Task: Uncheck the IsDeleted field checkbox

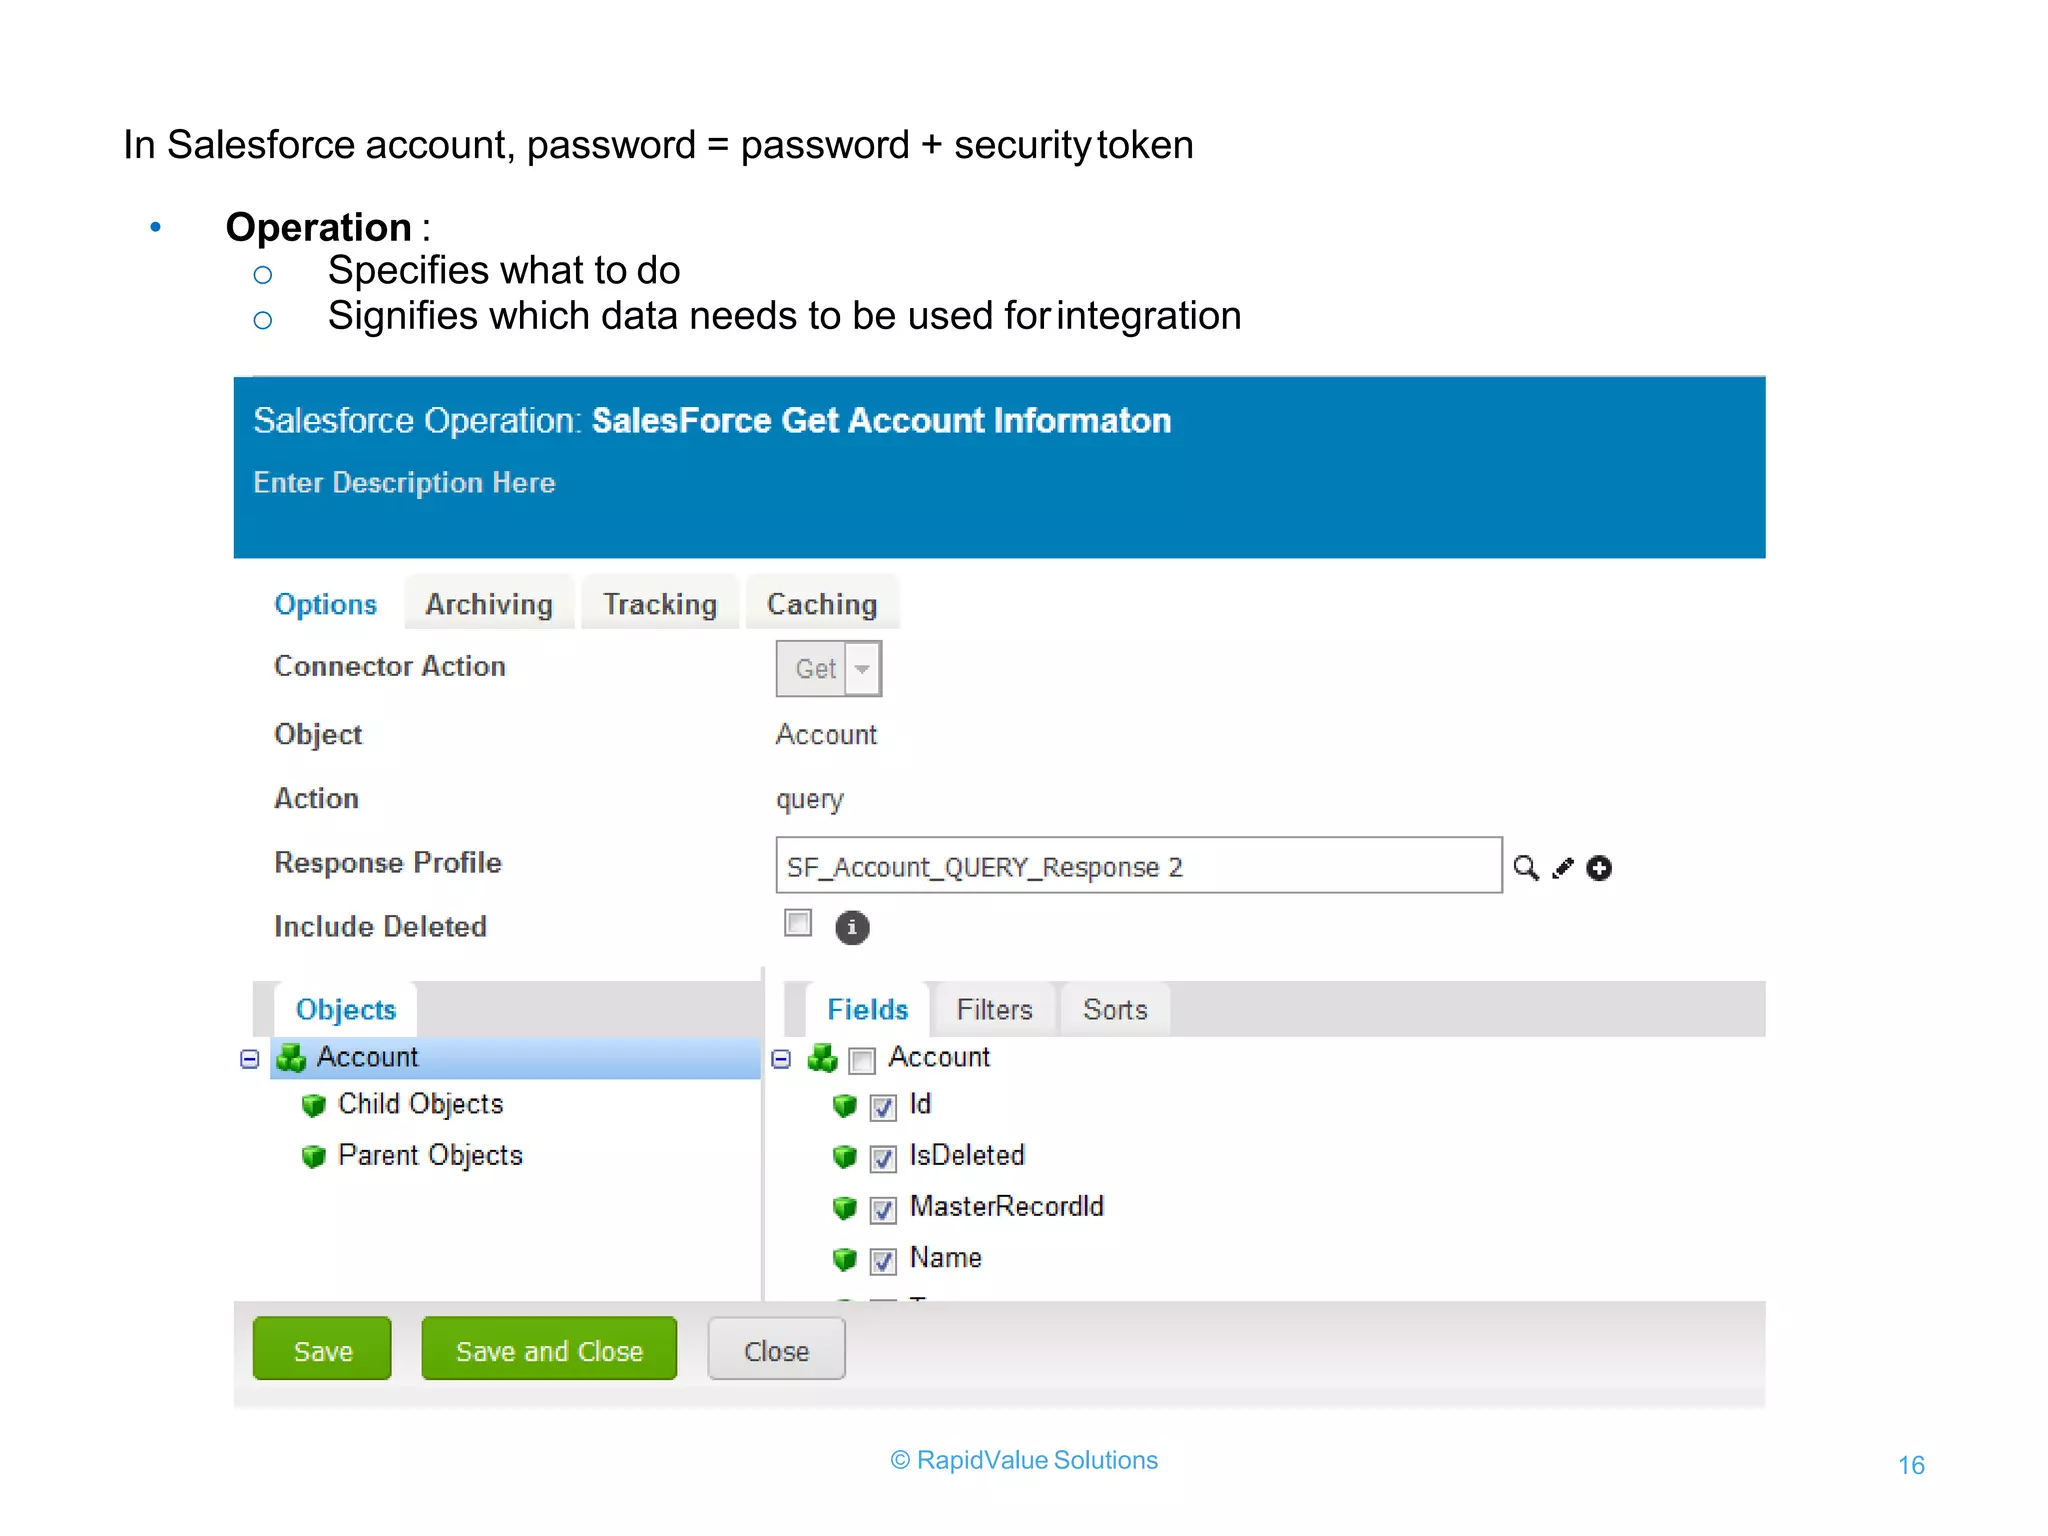Action: click(883, 1158)
